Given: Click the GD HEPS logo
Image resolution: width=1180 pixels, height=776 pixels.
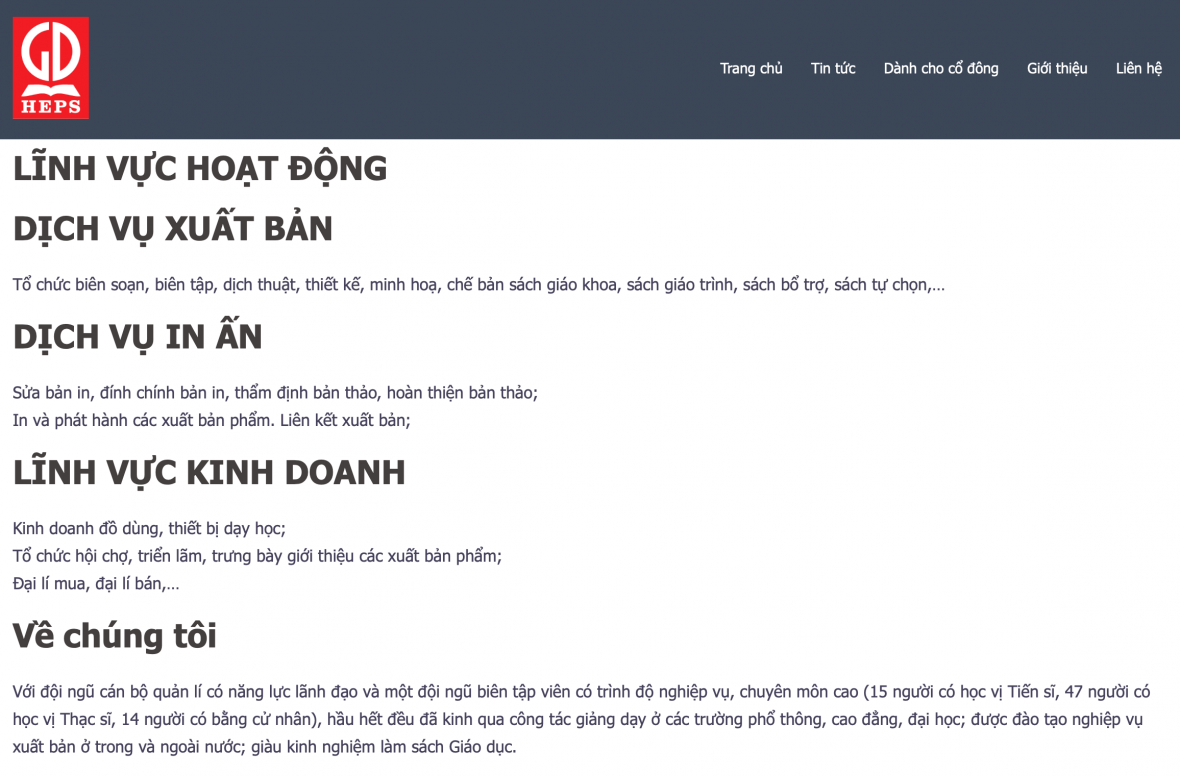Looking at the screenshot, I should (x=51, y=68).
